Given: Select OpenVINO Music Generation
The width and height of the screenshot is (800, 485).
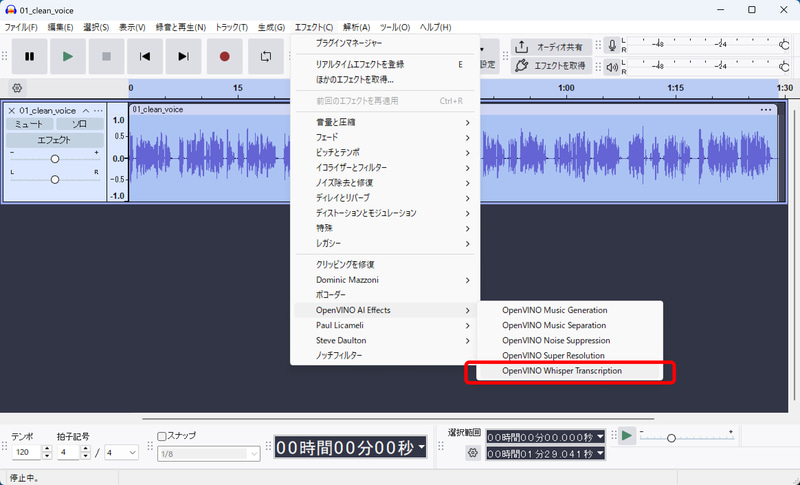Looking at the screenshot, I should 569,310.
